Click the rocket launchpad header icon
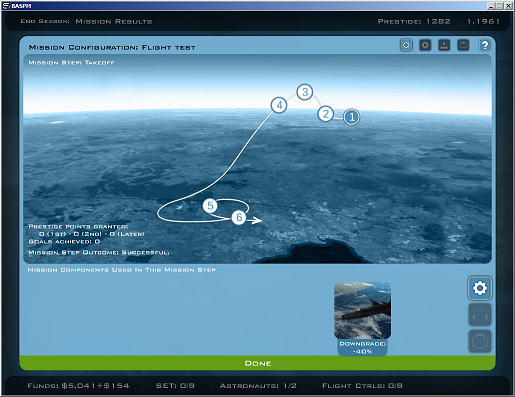515x397 pixels. pos(444,45)
